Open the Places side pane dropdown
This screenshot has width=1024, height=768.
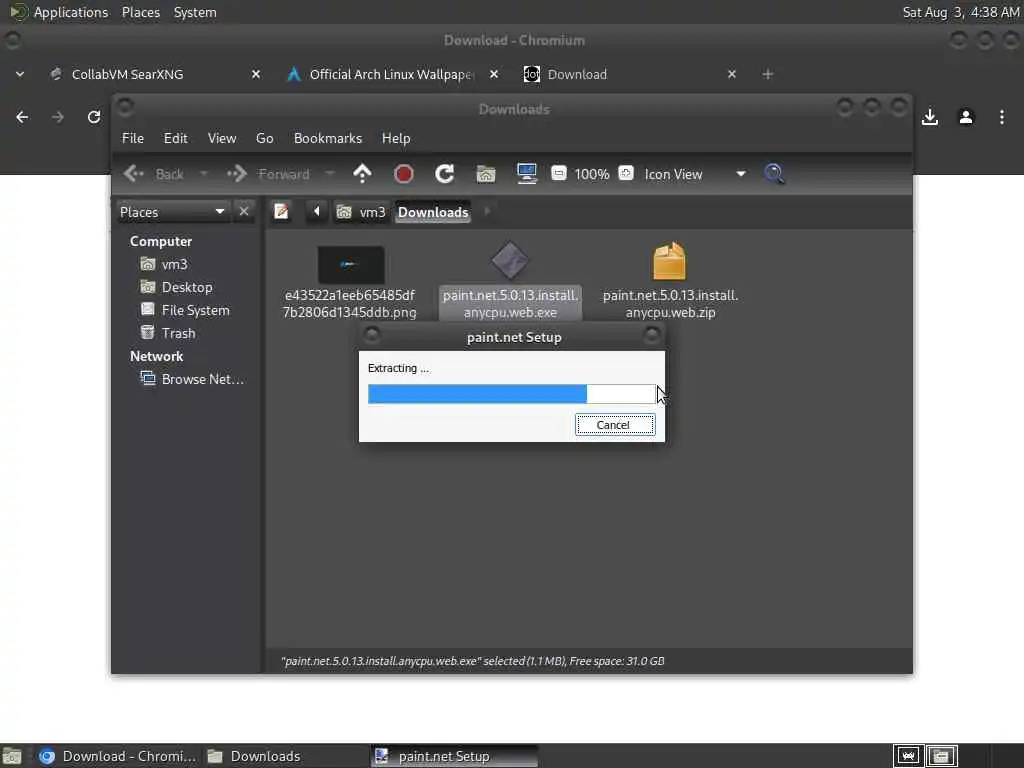pyautogui.click(x=172, y=212)
